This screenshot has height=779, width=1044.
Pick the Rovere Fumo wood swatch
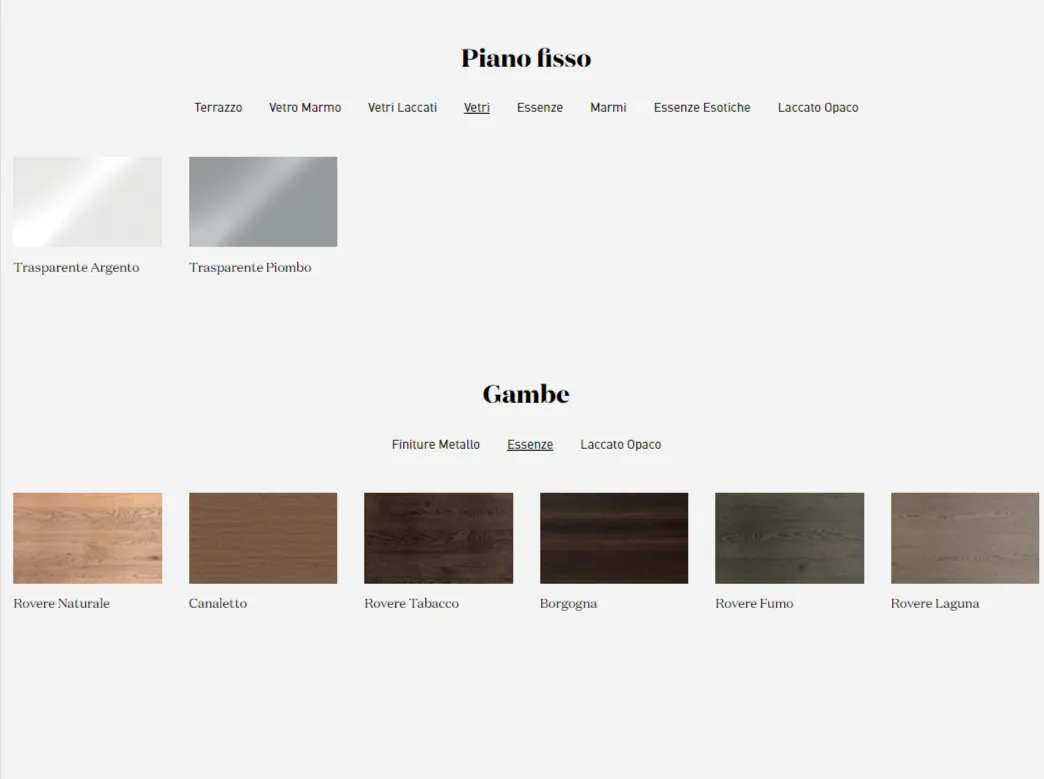point(790,538)
